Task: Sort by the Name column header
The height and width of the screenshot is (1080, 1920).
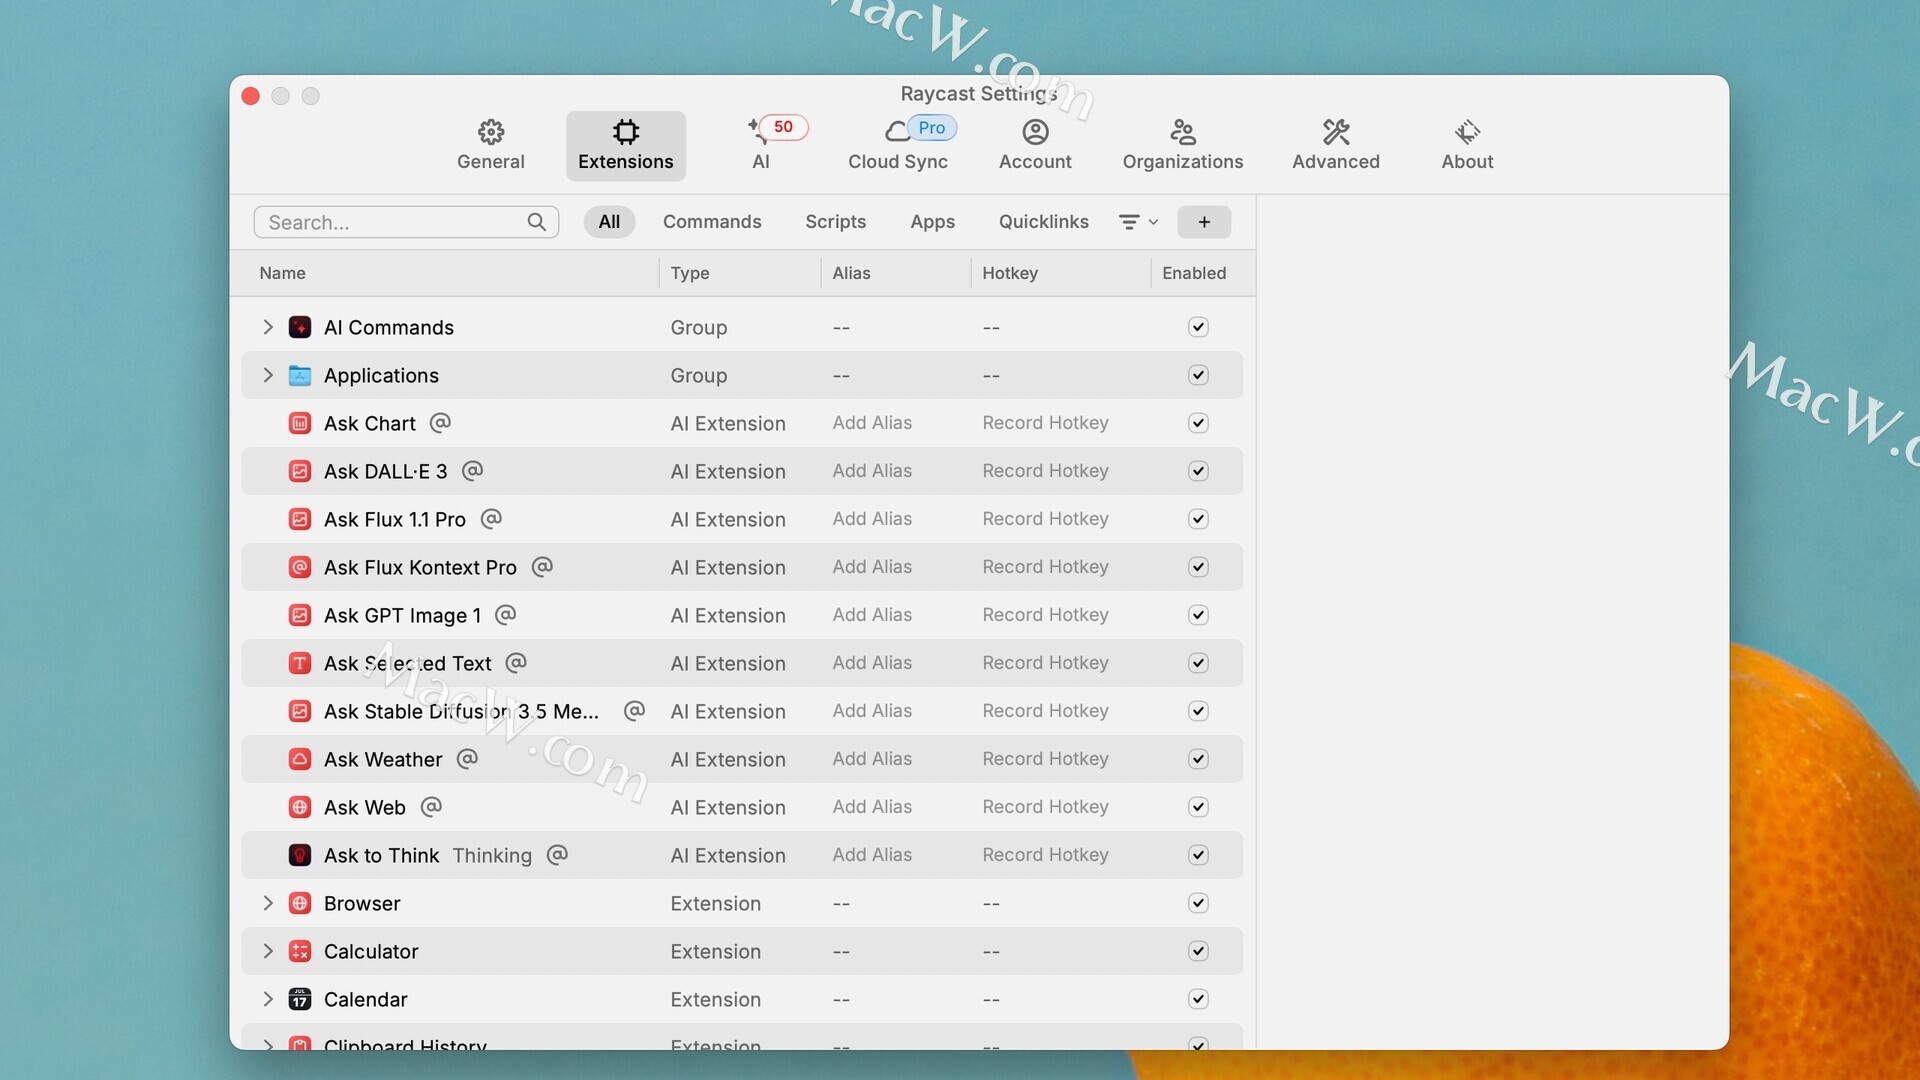Action: point(282,273)
